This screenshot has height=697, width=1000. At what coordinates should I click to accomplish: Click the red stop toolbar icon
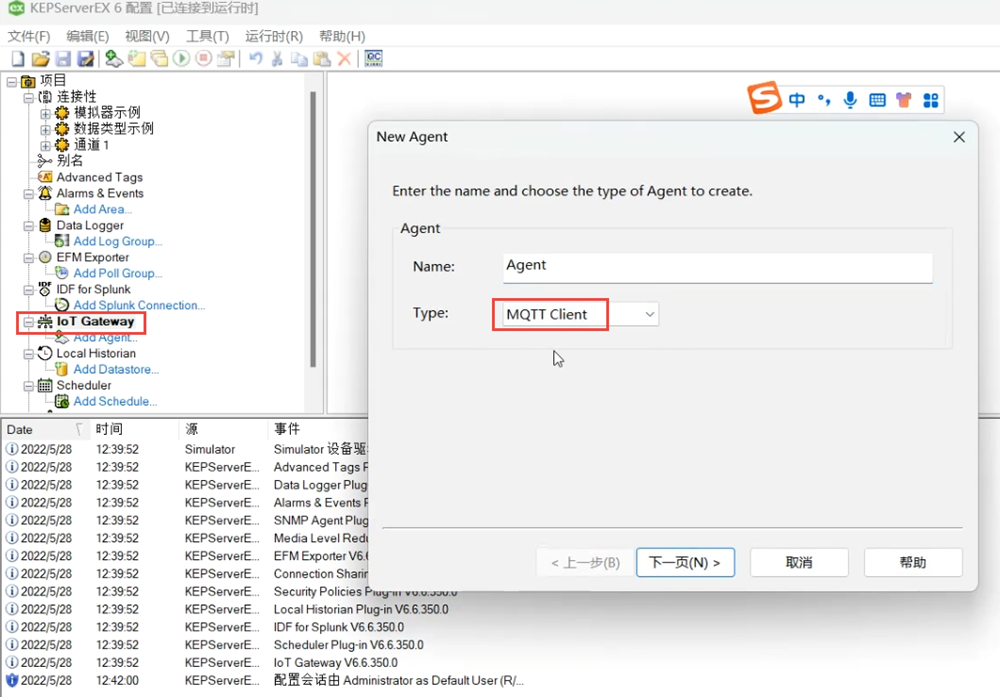[203, 59]
